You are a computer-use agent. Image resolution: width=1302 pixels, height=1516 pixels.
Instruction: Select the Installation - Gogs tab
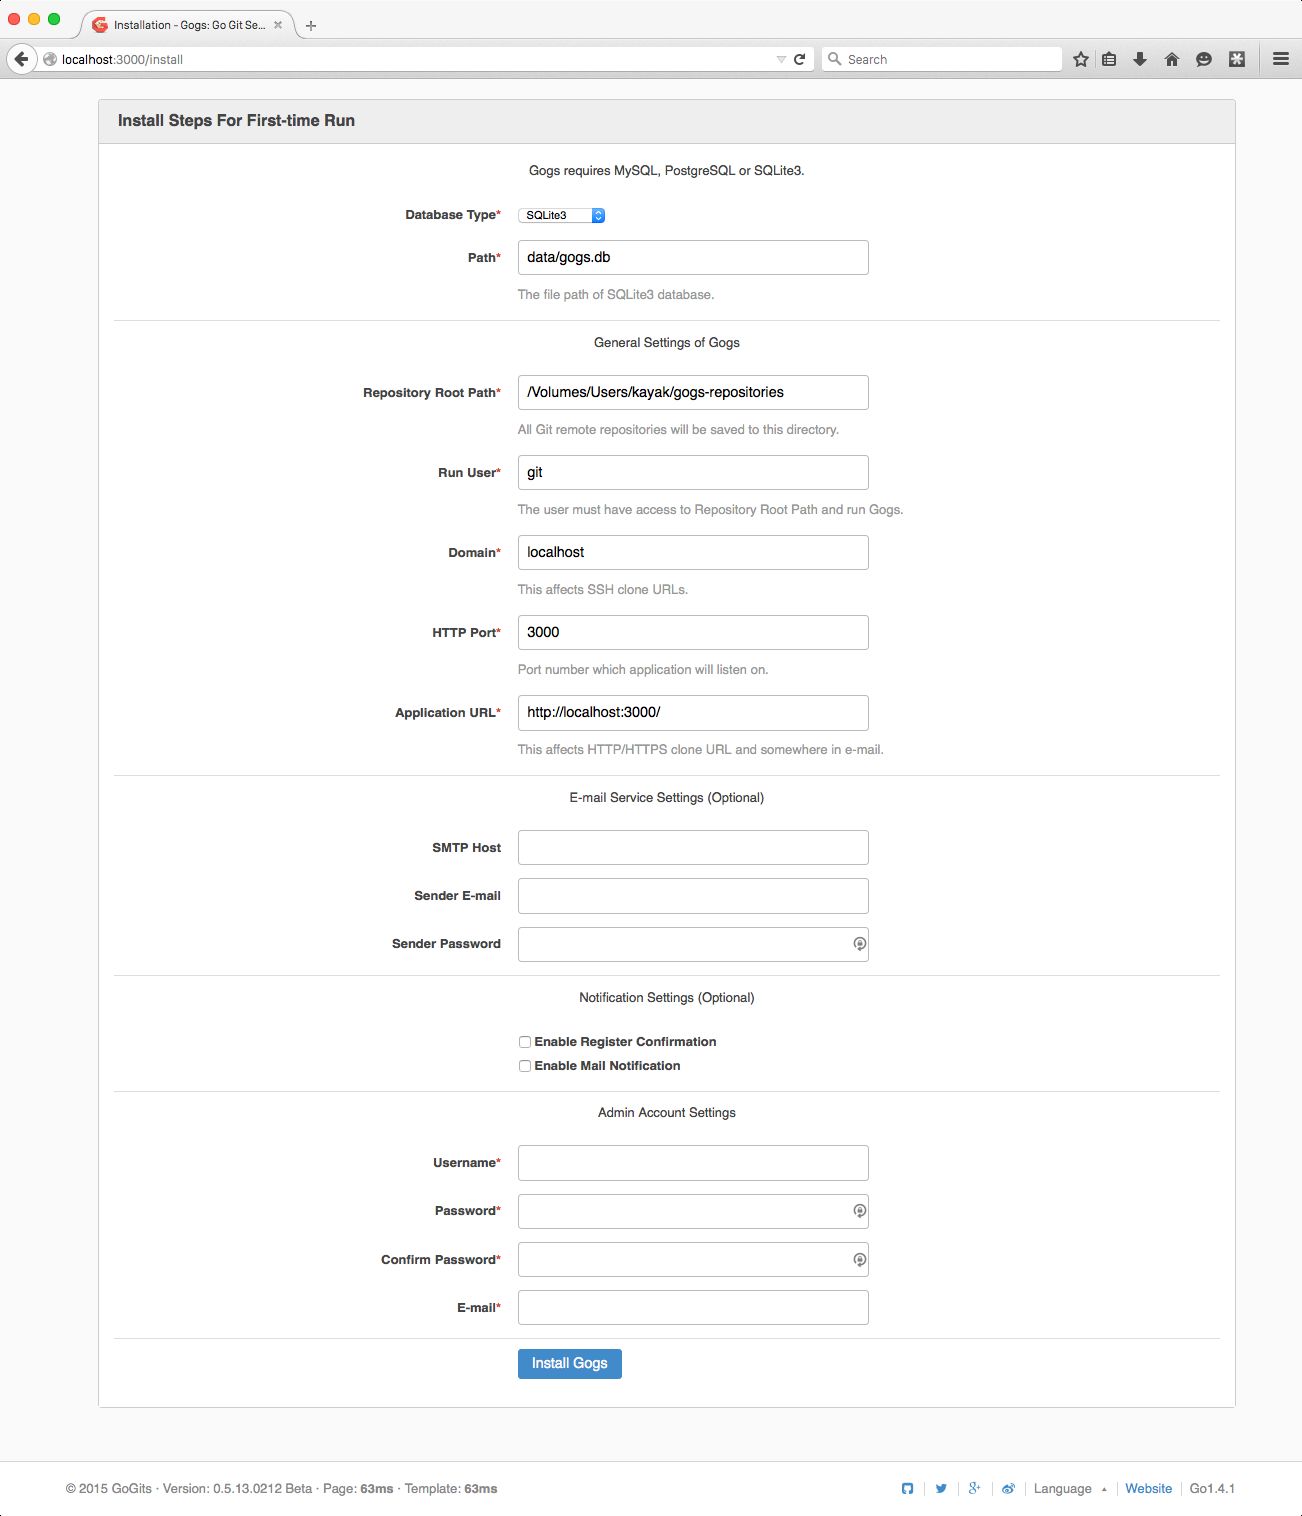click(185, 25)
